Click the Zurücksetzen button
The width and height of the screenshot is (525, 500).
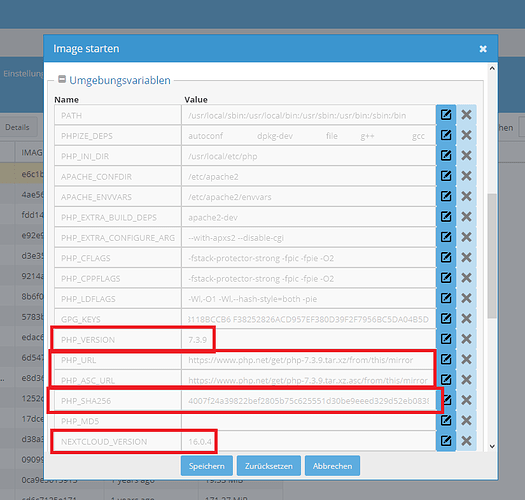click(269, 466)
